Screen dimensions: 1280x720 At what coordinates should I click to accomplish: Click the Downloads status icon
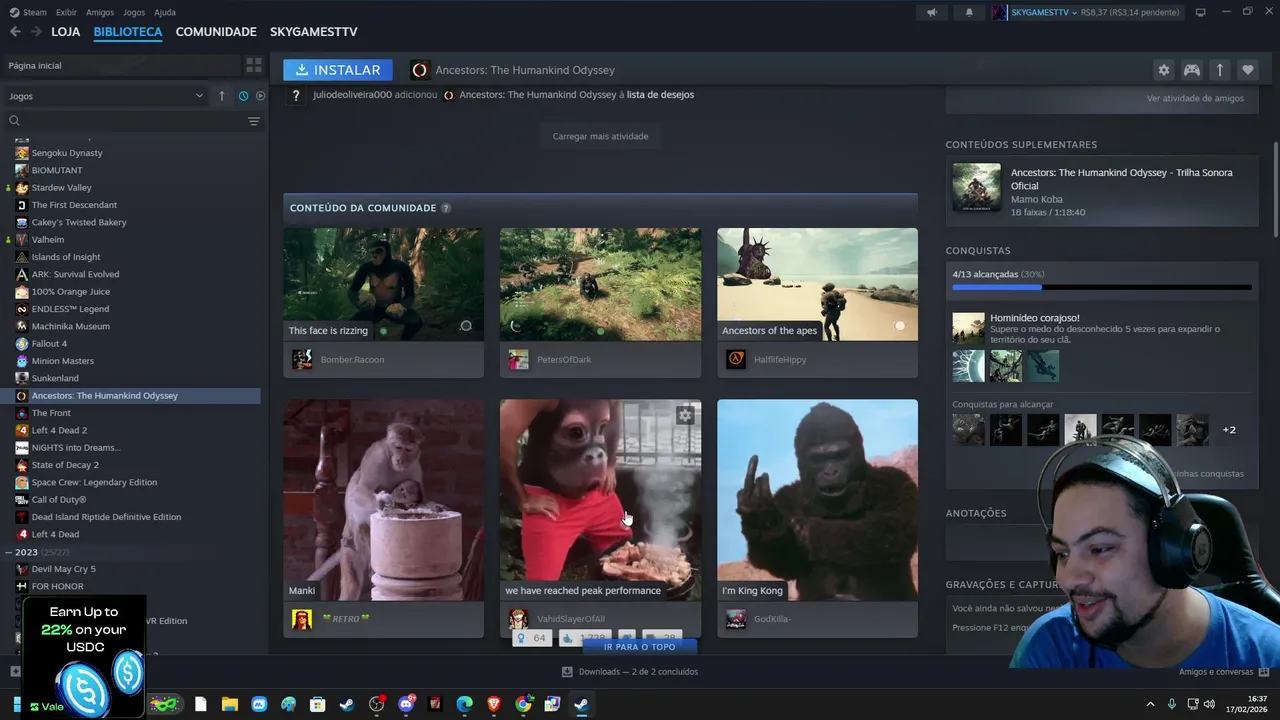pos(567,672)
